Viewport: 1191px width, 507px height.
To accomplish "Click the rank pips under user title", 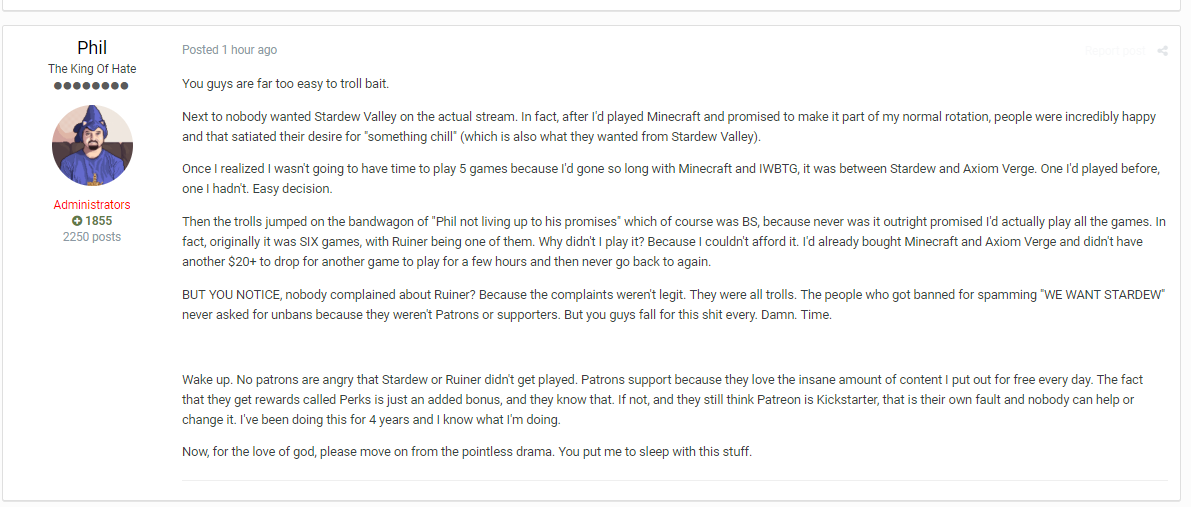I will tap(92, 86).
